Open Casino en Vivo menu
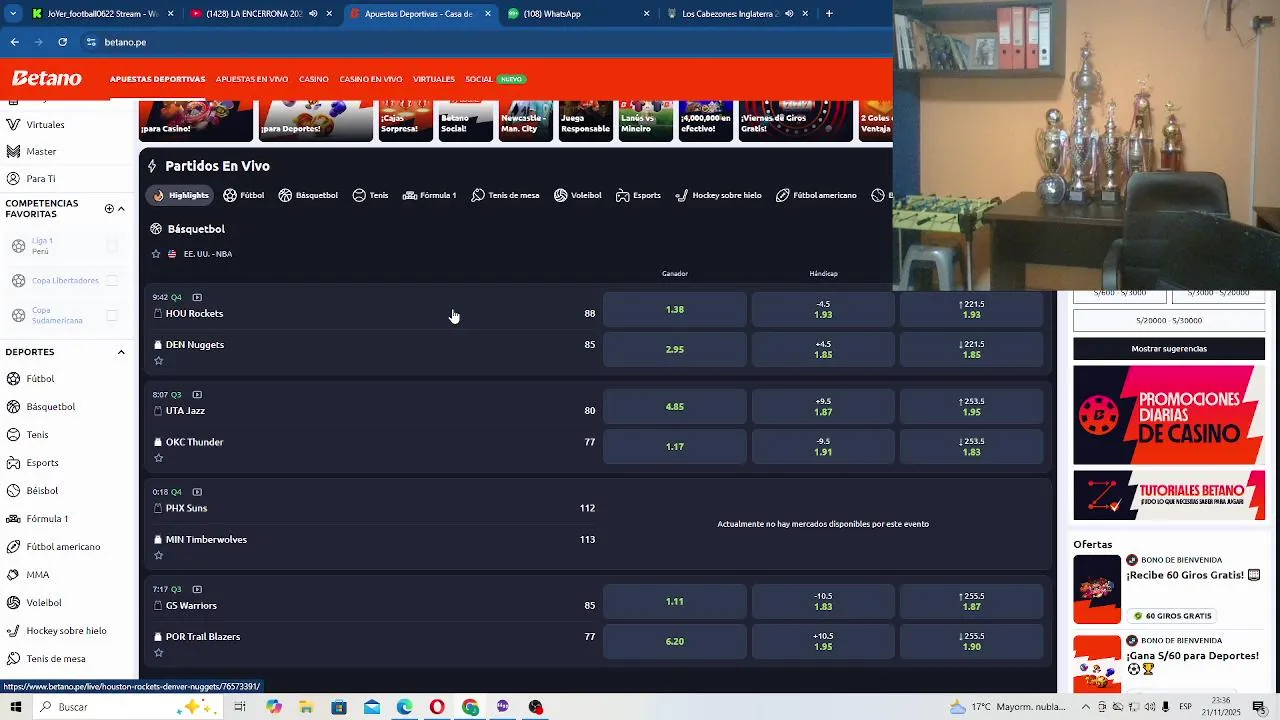1280x720 pixels. 371,79
